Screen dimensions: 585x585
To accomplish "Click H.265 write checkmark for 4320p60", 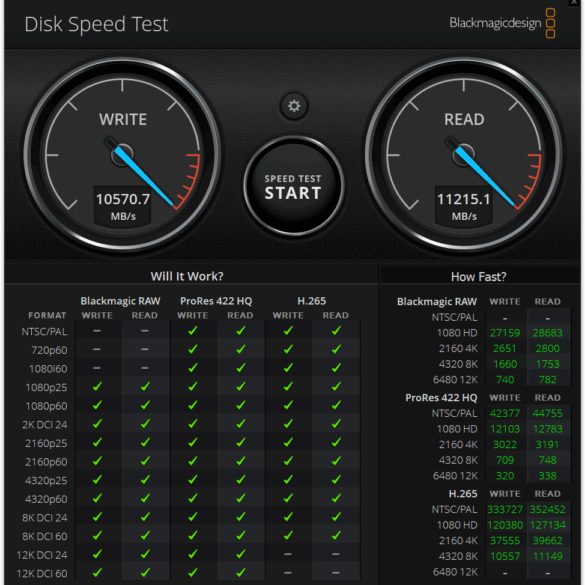I will pyautogui.click(x=288, y=498).
